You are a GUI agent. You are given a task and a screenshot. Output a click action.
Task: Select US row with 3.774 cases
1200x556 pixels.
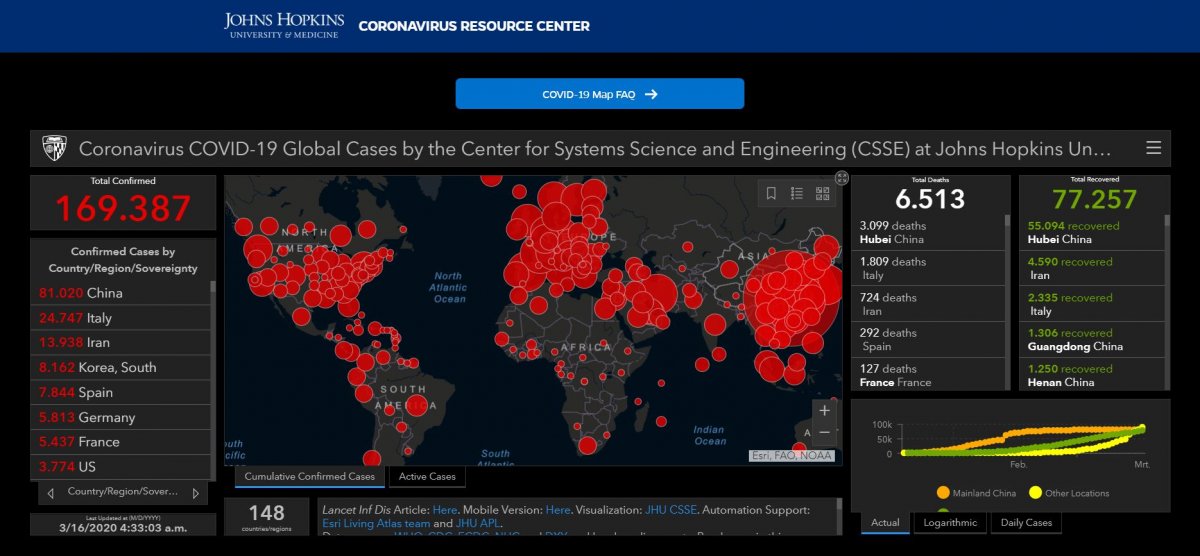pos(120,466)
